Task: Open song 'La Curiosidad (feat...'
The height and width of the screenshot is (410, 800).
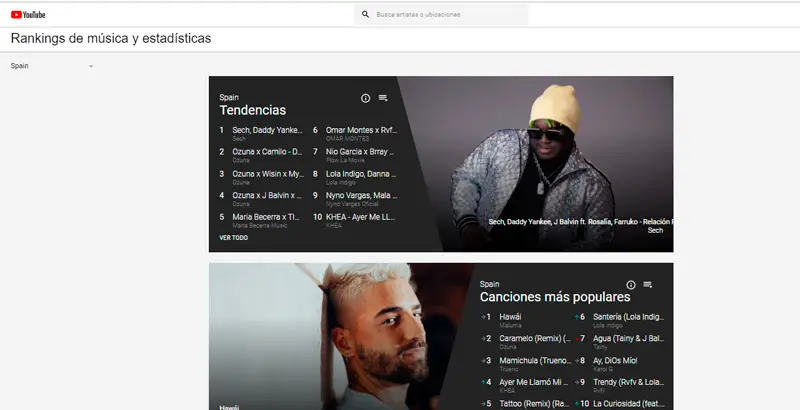Action: coord(629,403)
